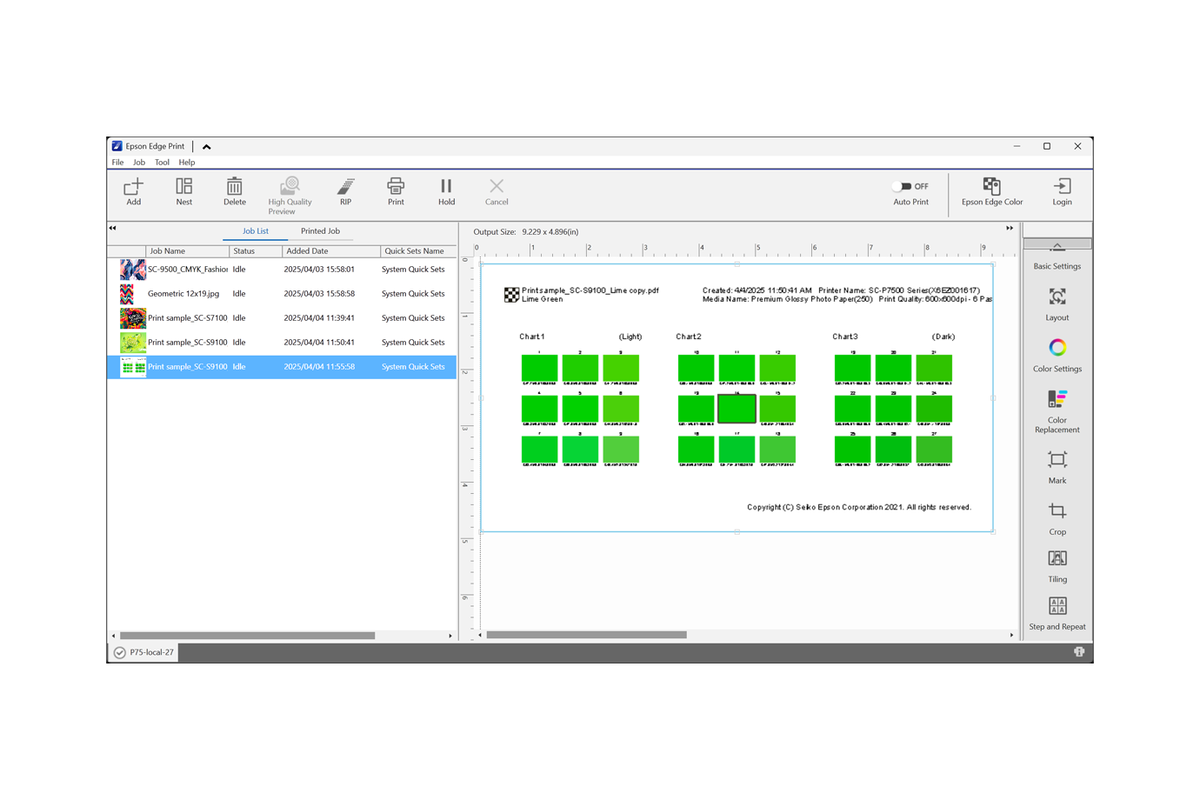Screen dimensions: 1200x800
Task: Click patch 1 in Chart1
Action: [x=539, y=368]
